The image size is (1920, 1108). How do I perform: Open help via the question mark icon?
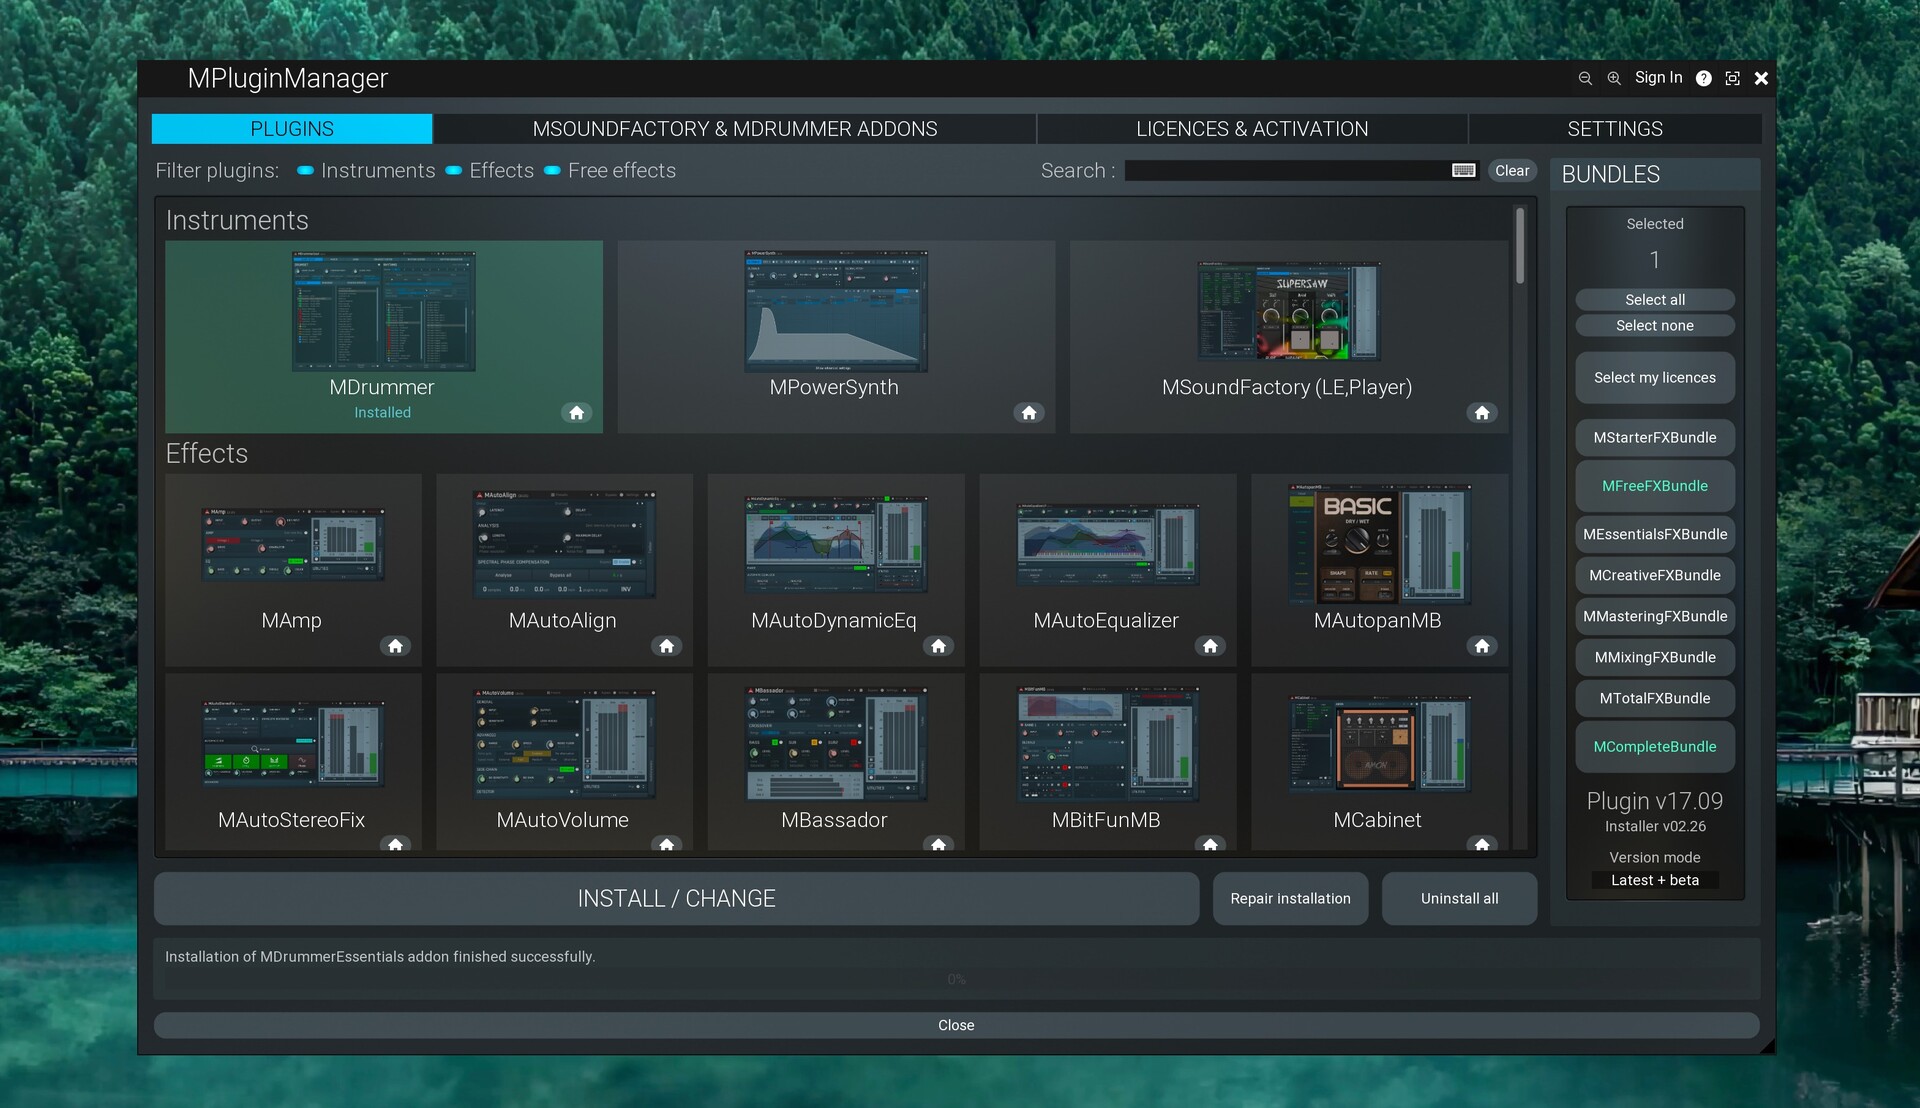1704,78
